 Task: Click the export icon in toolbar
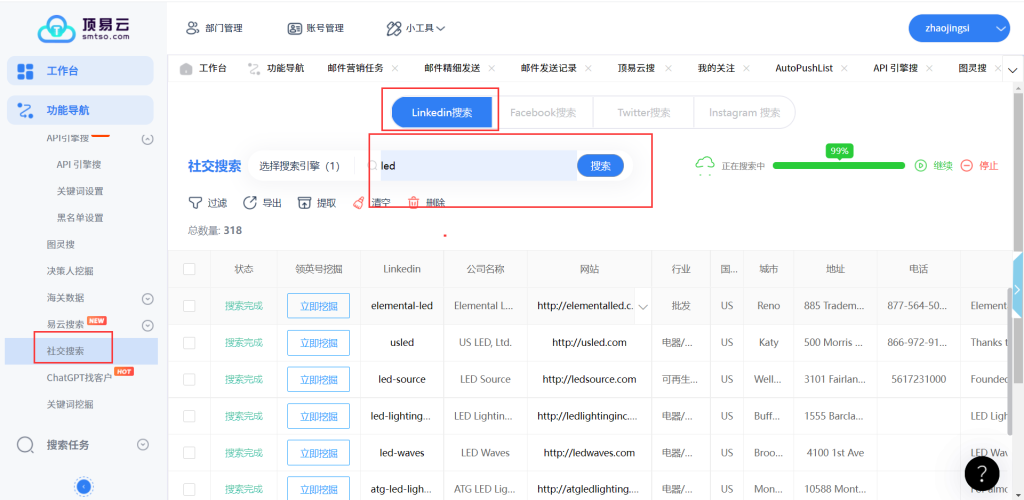coord(250,203)
